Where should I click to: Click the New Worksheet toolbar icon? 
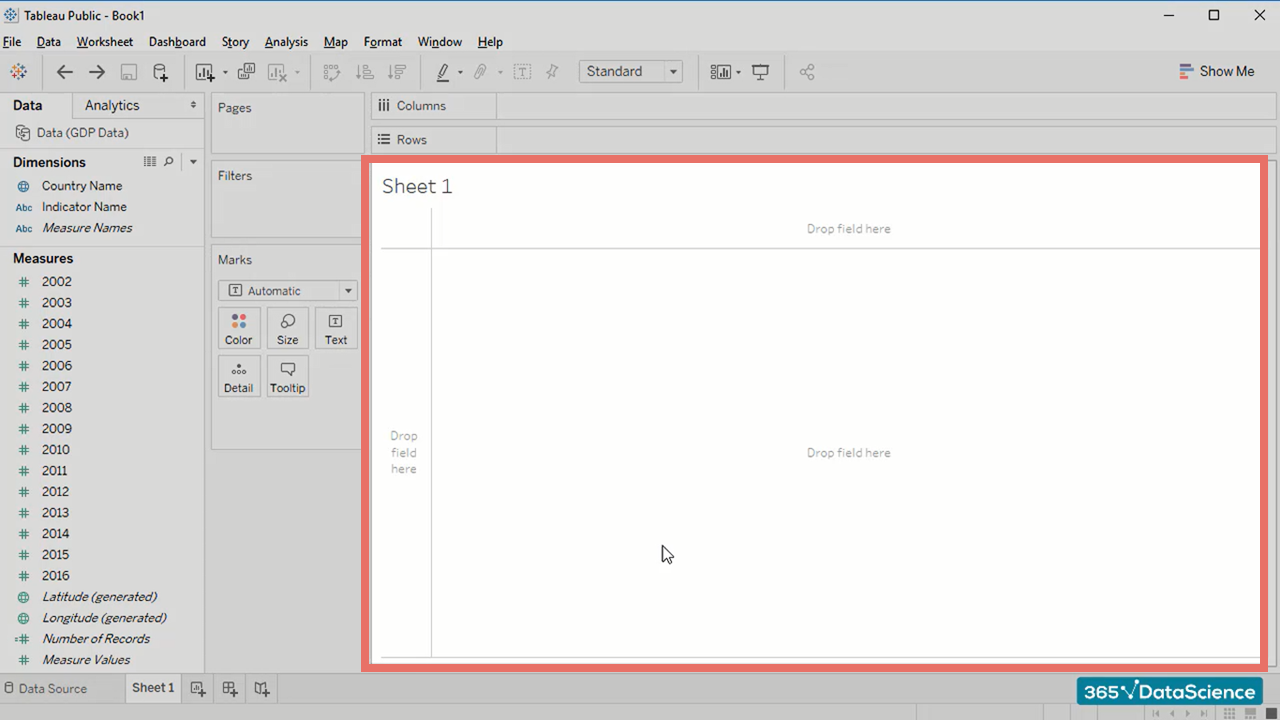pyautogui.click(x=205, y=72)
